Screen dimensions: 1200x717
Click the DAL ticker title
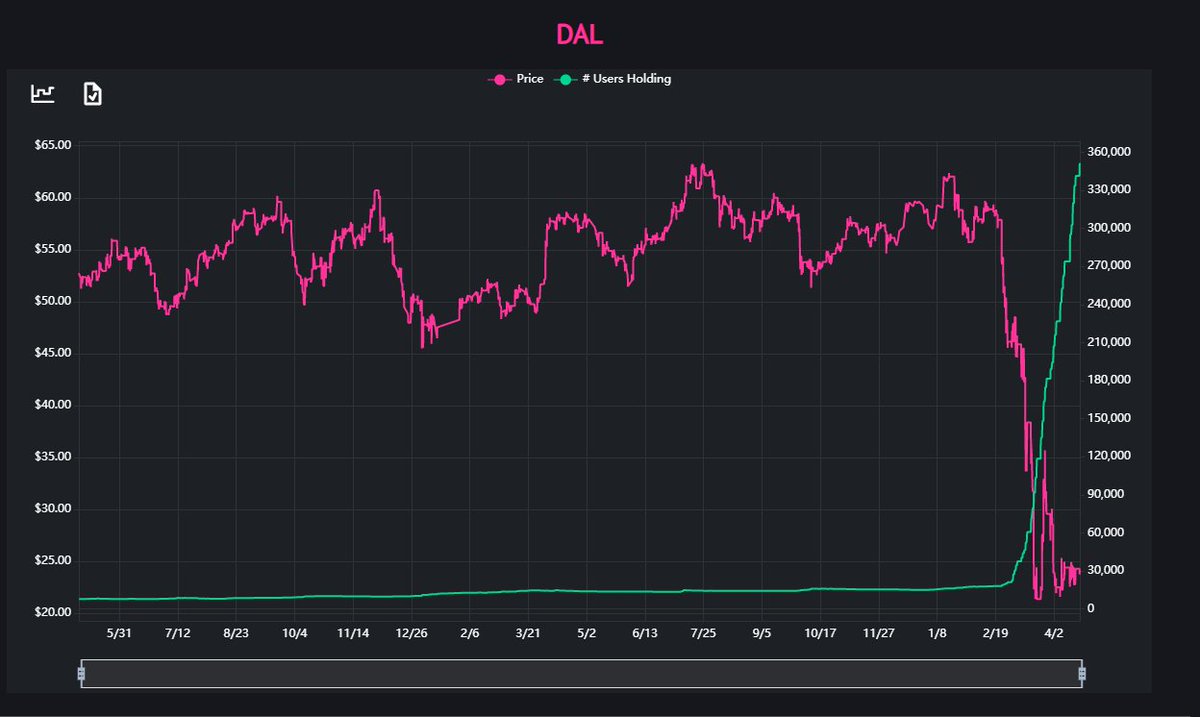[x=580, y=36]
